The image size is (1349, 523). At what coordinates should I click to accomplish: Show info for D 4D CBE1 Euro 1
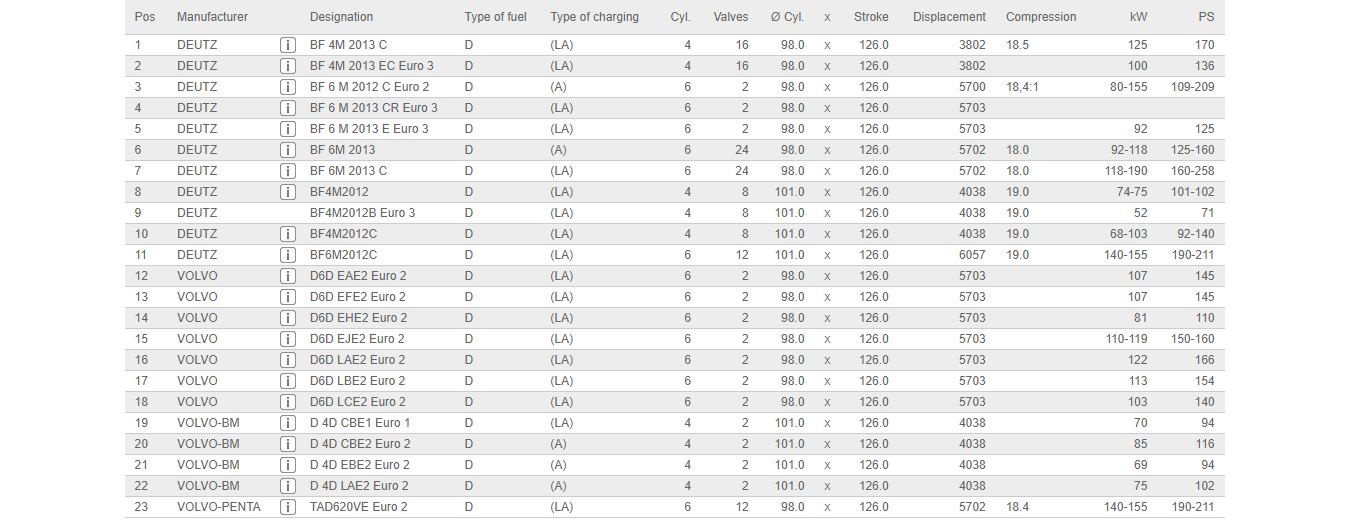pos(288,423)
